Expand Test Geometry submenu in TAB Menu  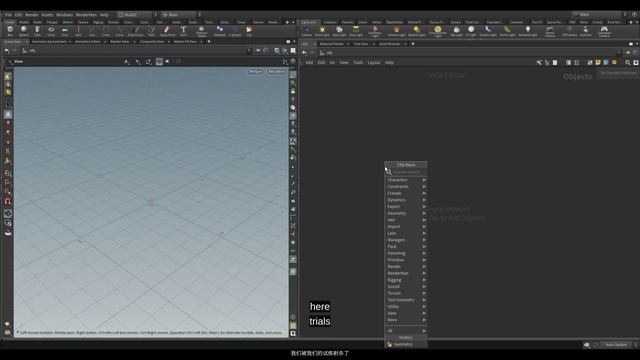coord(406,300)
